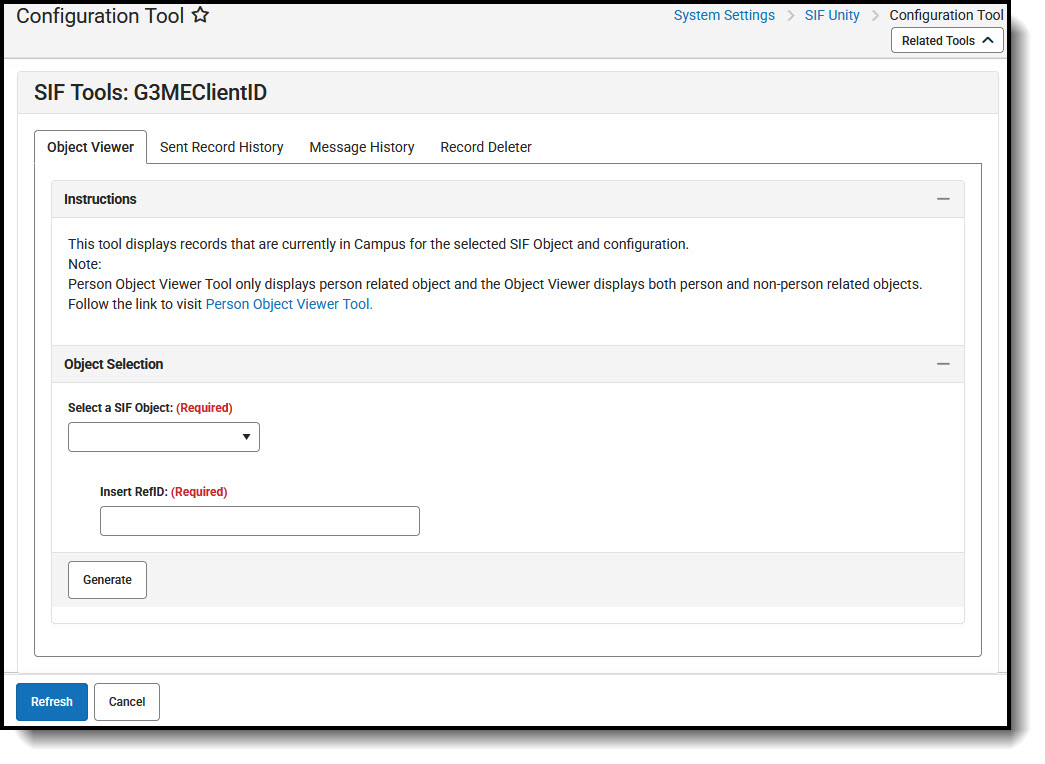Collapse the Instructions section using the minus icon

coord(943,198)
